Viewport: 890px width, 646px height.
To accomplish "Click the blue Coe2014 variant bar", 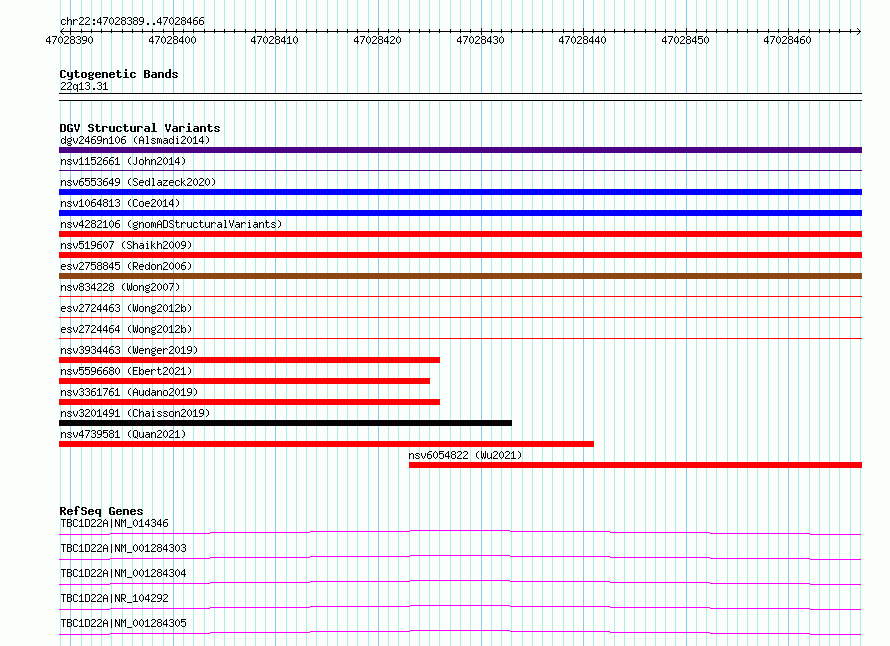I will (460, 213).
